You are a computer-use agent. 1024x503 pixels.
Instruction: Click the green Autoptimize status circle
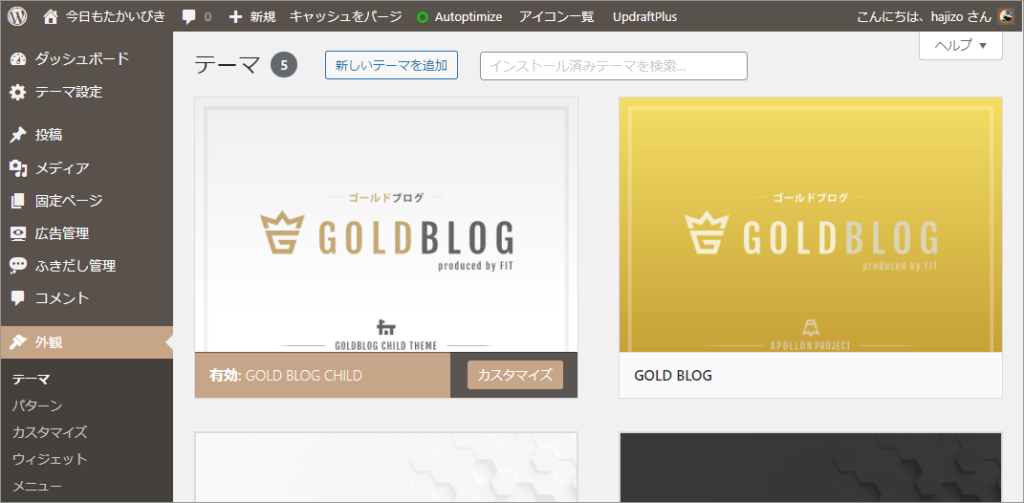coord(423,18)
